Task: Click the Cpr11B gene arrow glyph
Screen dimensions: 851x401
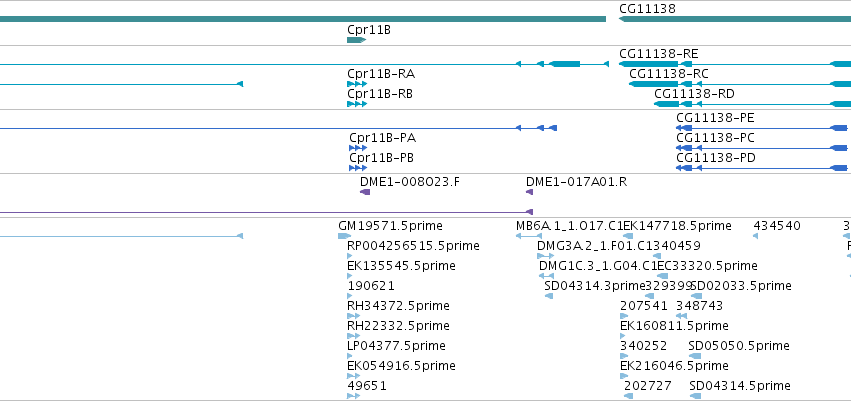Action: pyautogui.click(x=357, y=40)
